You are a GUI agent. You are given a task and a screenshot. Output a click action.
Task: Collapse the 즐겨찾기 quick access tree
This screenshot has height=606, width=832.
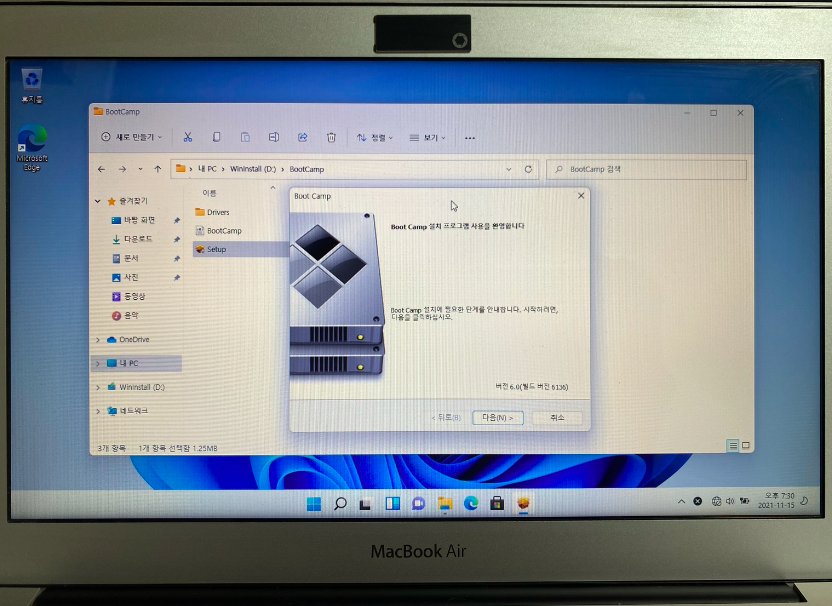click(x=98, y=201)
